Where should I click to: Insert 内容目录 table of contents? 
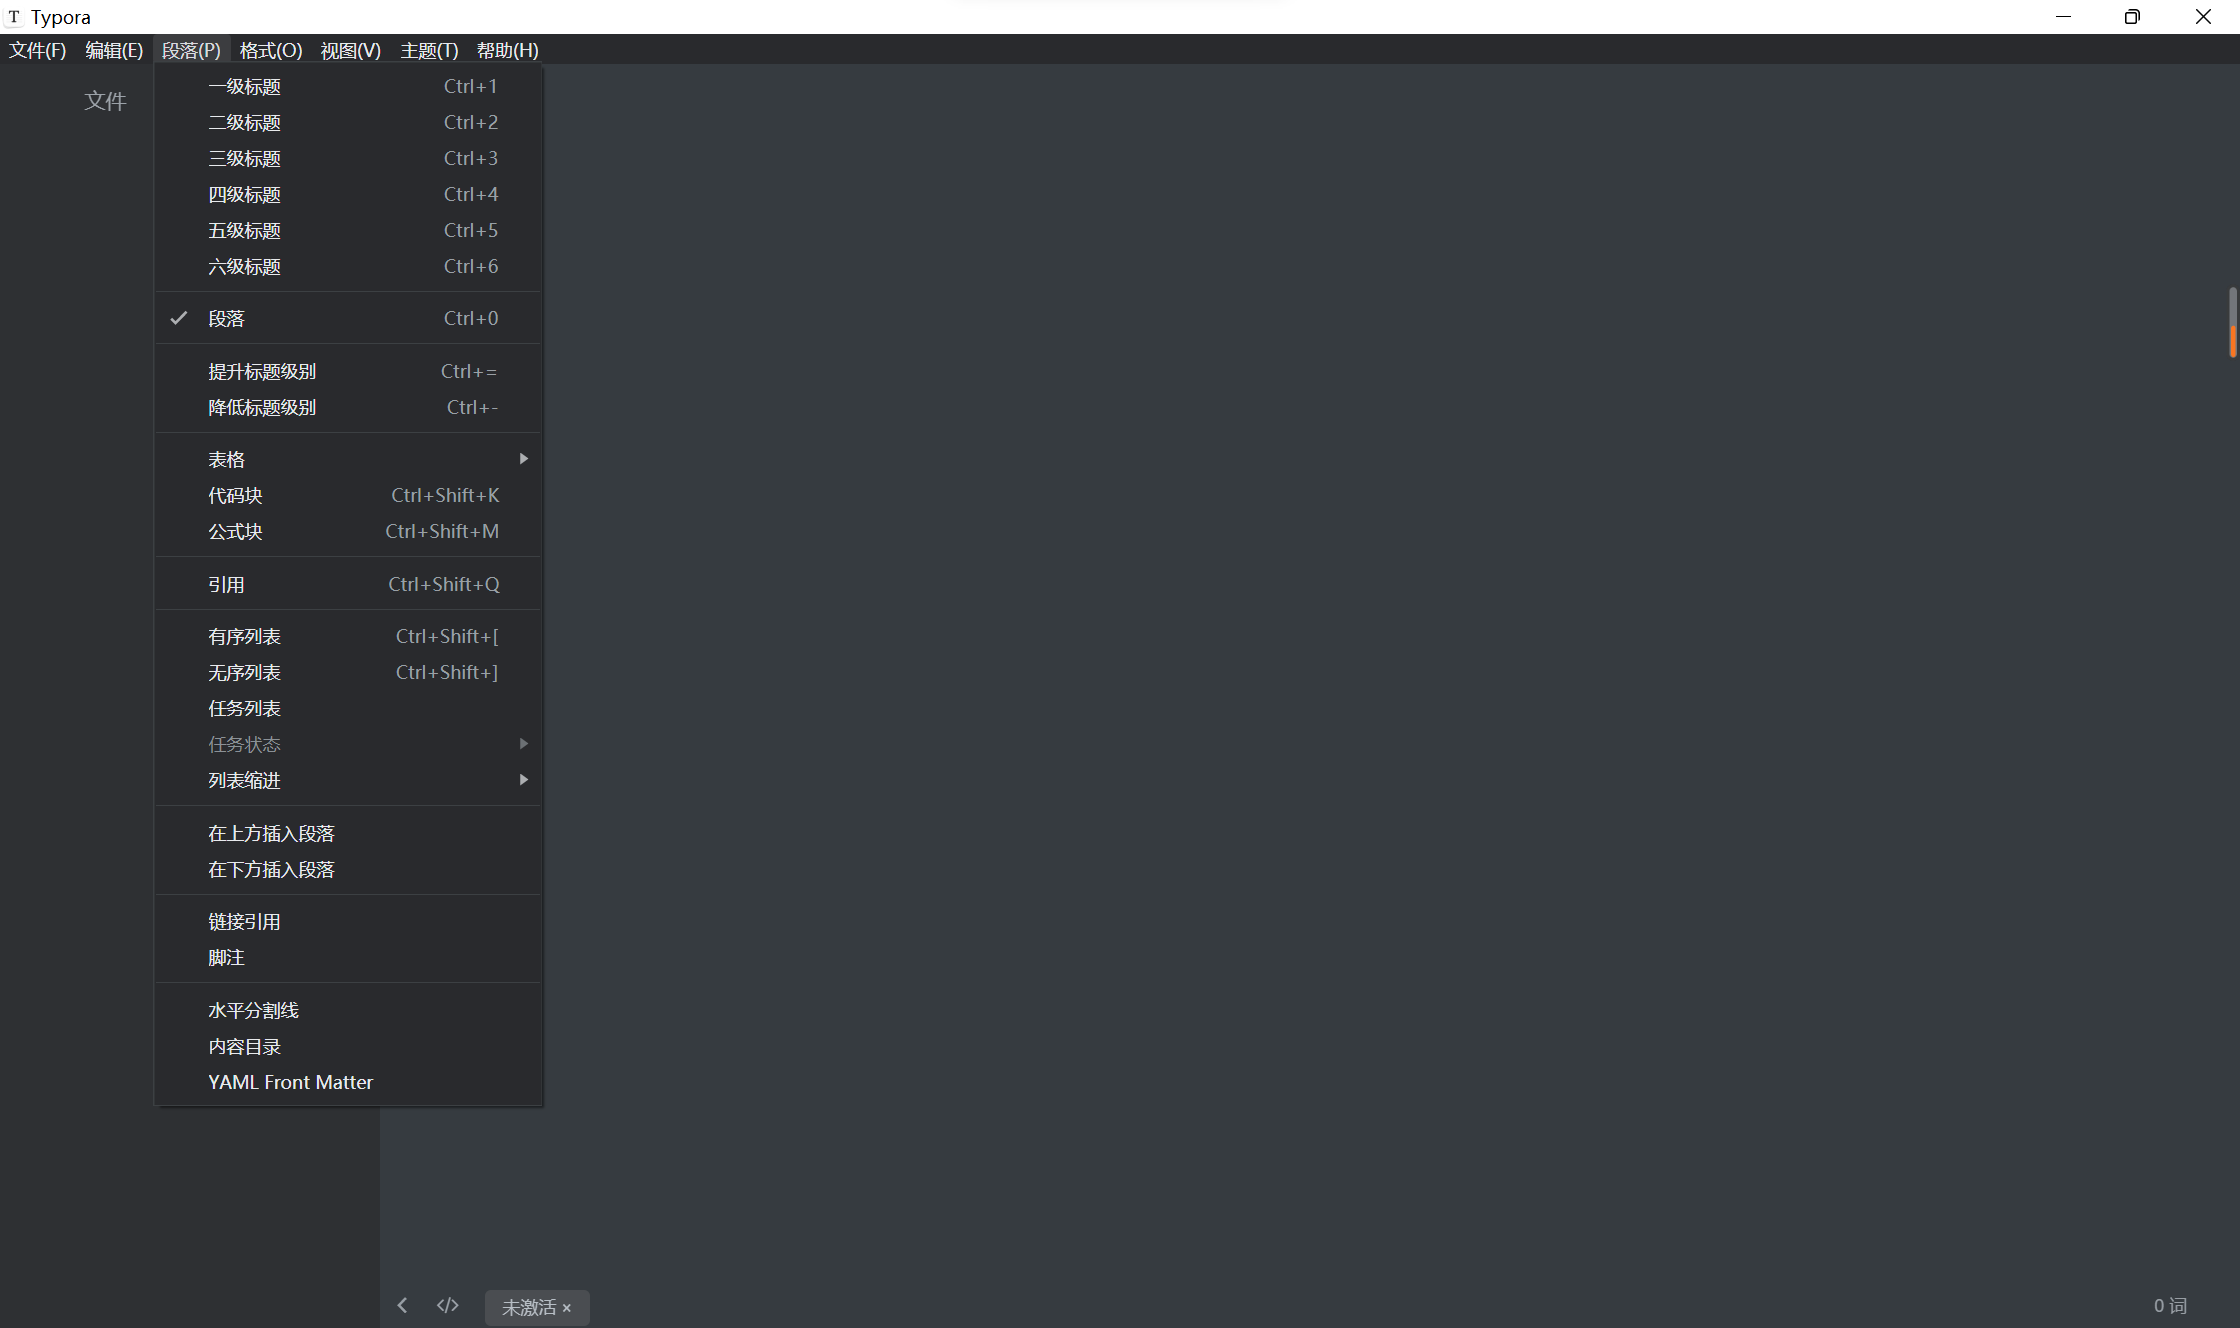[x=348, y=1046]
